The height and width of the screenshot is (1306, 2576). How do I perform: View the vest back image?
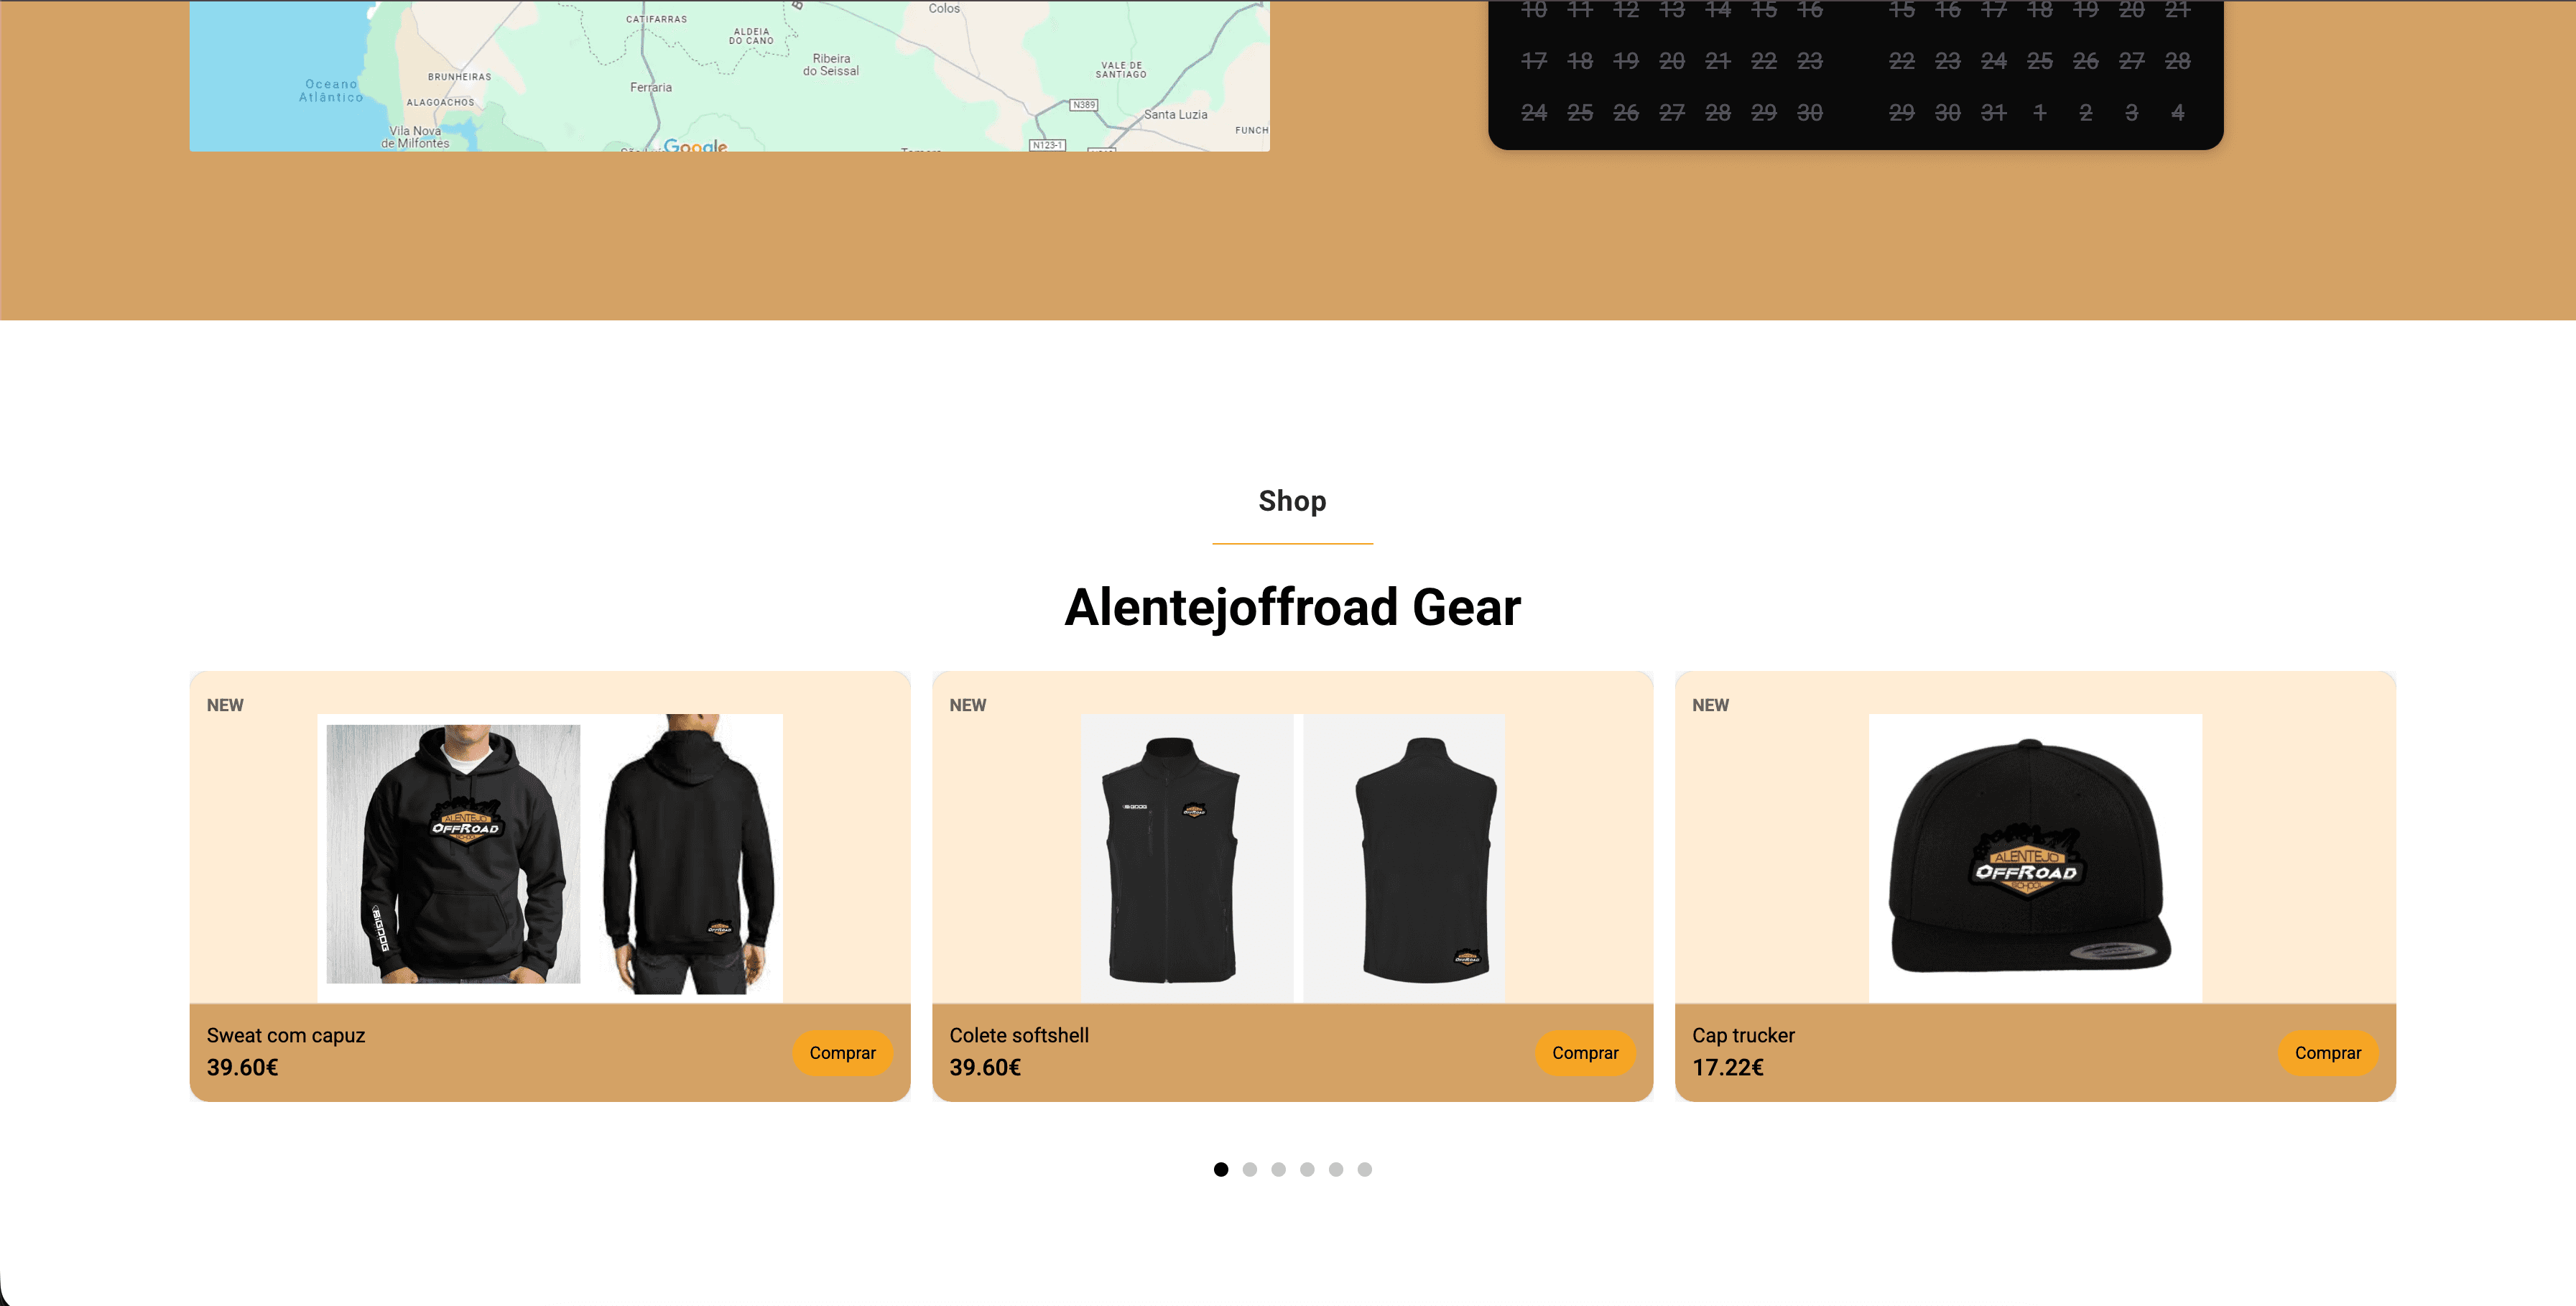pos(1405,858)
